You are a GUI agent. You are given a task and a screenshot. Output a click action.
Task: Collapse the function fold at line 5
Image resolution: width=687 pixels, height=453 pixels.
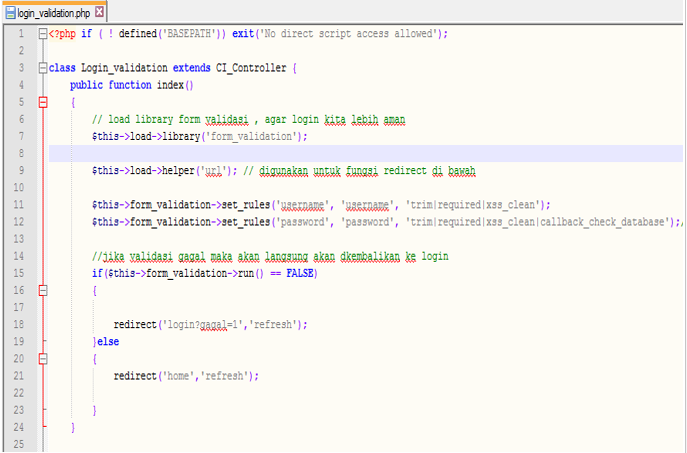[43, 102]
